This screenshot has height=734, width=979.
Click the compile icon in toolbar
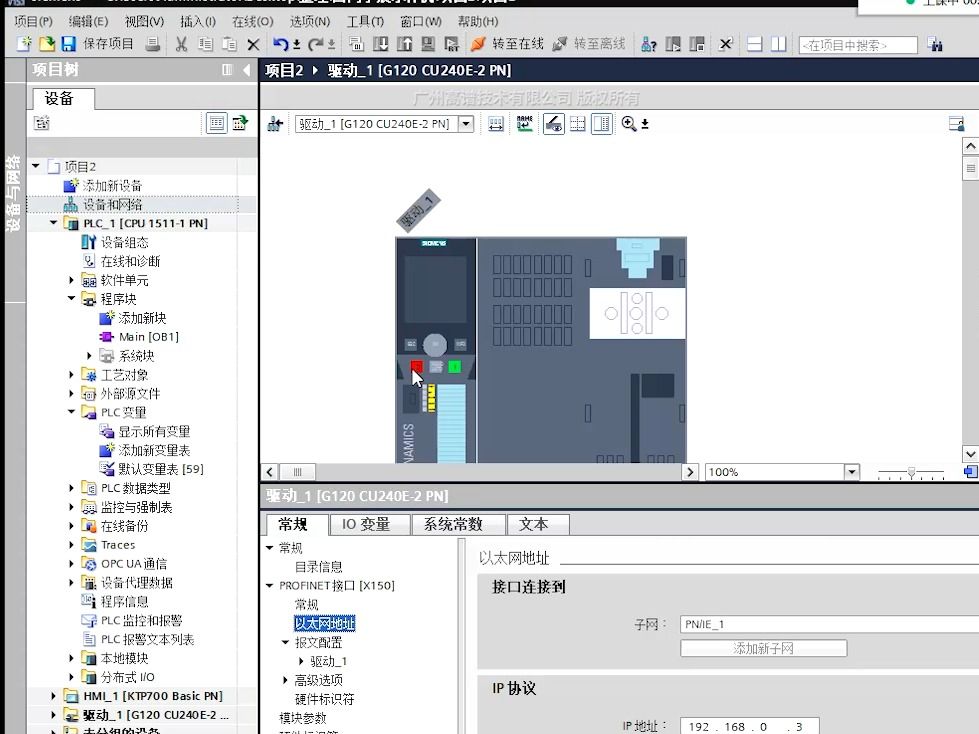(x=357, y=44)
